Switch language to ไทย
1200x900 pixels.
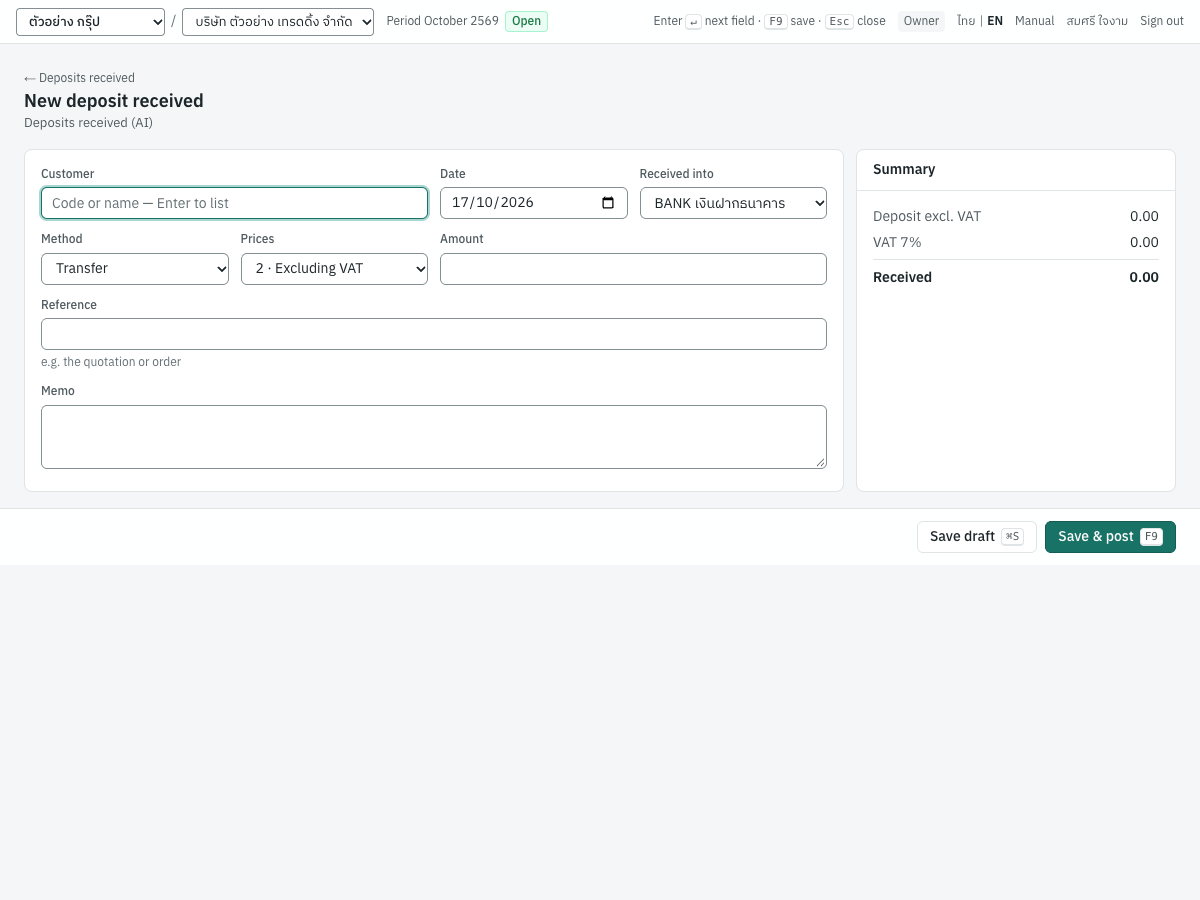click(966, 21)
